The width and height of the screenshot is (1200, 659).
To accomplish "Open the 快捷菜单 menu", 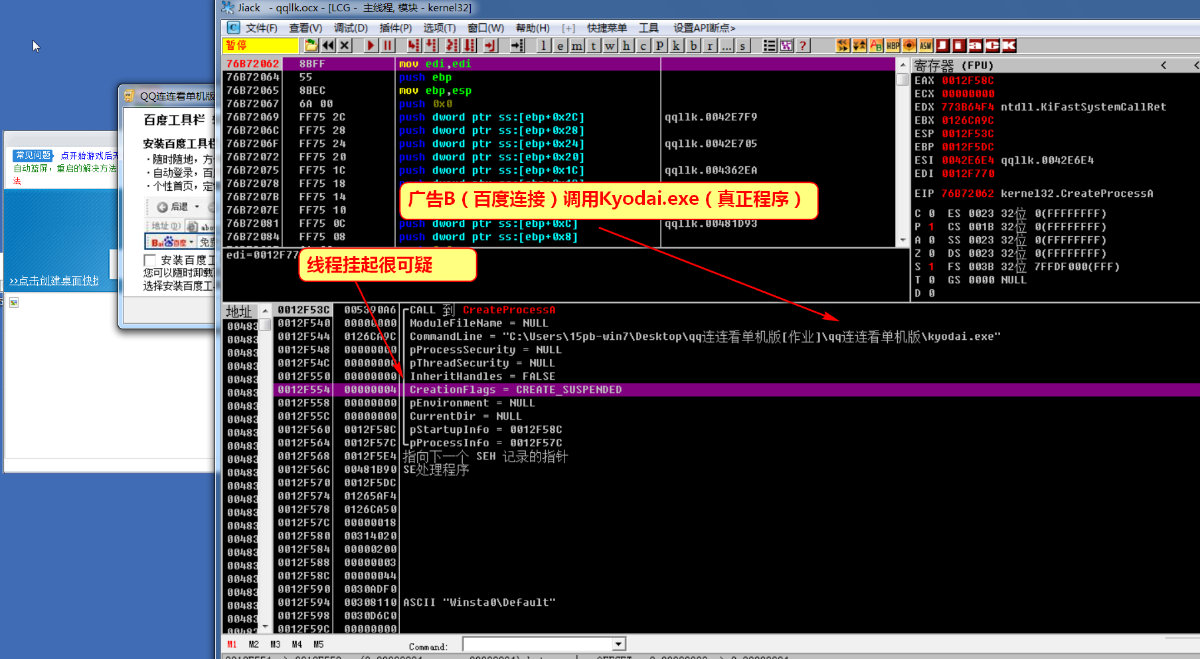I will 607,28.
